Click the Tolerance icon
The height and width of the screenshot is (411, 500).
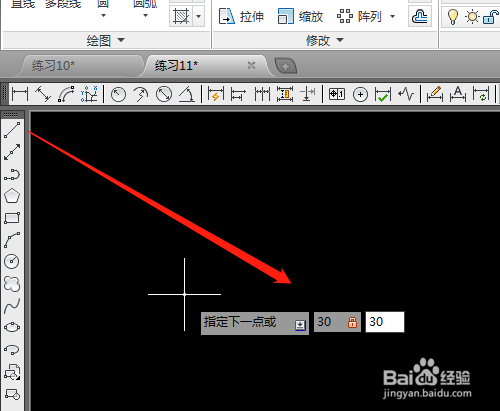pyautogui.click(x=337, y=94)
